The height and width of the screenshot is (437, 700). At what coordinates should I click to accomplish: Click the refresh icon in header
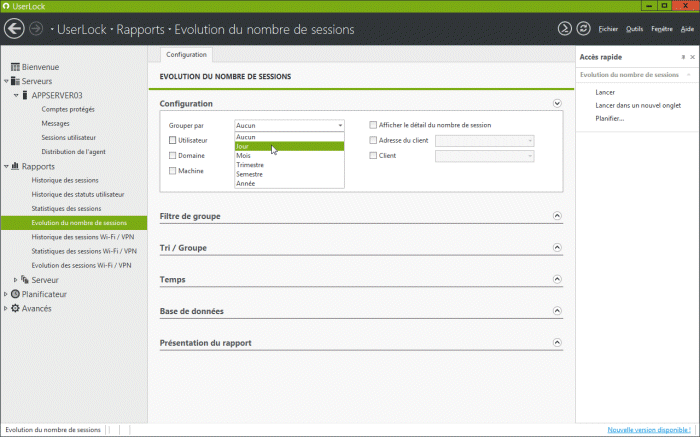coord(583,29)
